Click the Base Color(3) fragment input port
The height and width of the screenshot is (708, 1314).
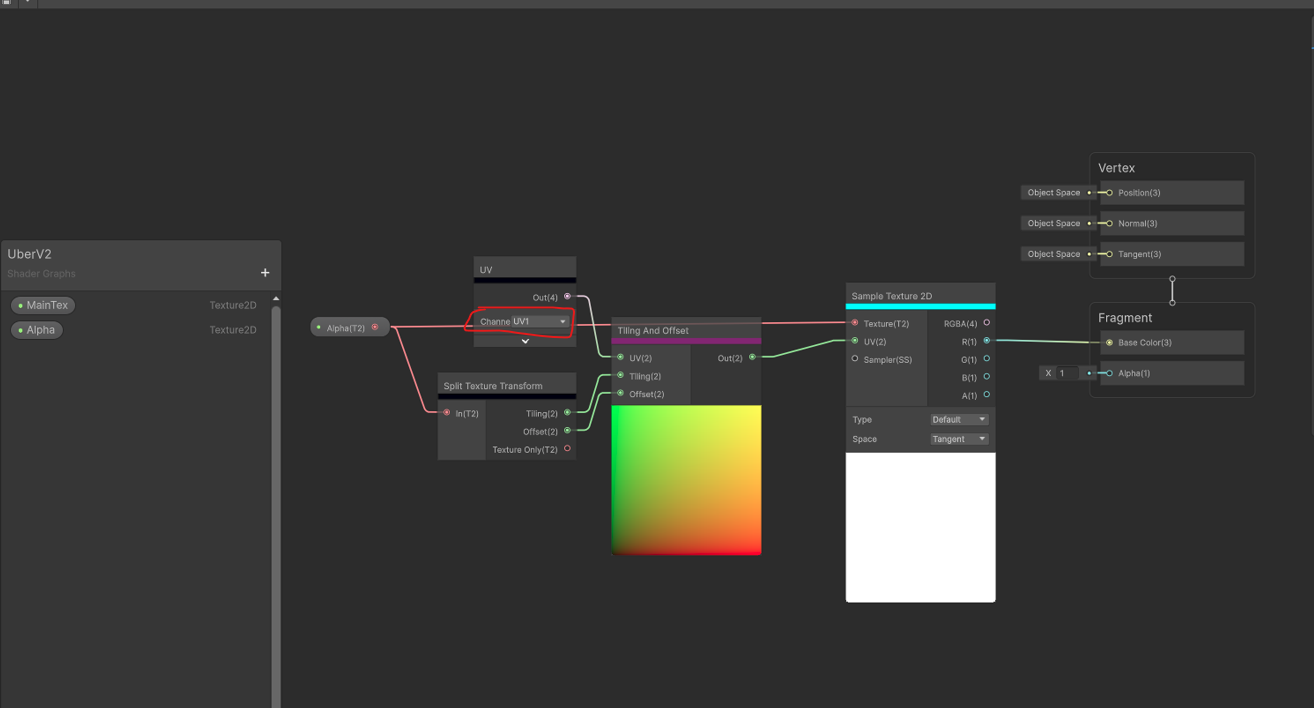[x=1109, y=343]
